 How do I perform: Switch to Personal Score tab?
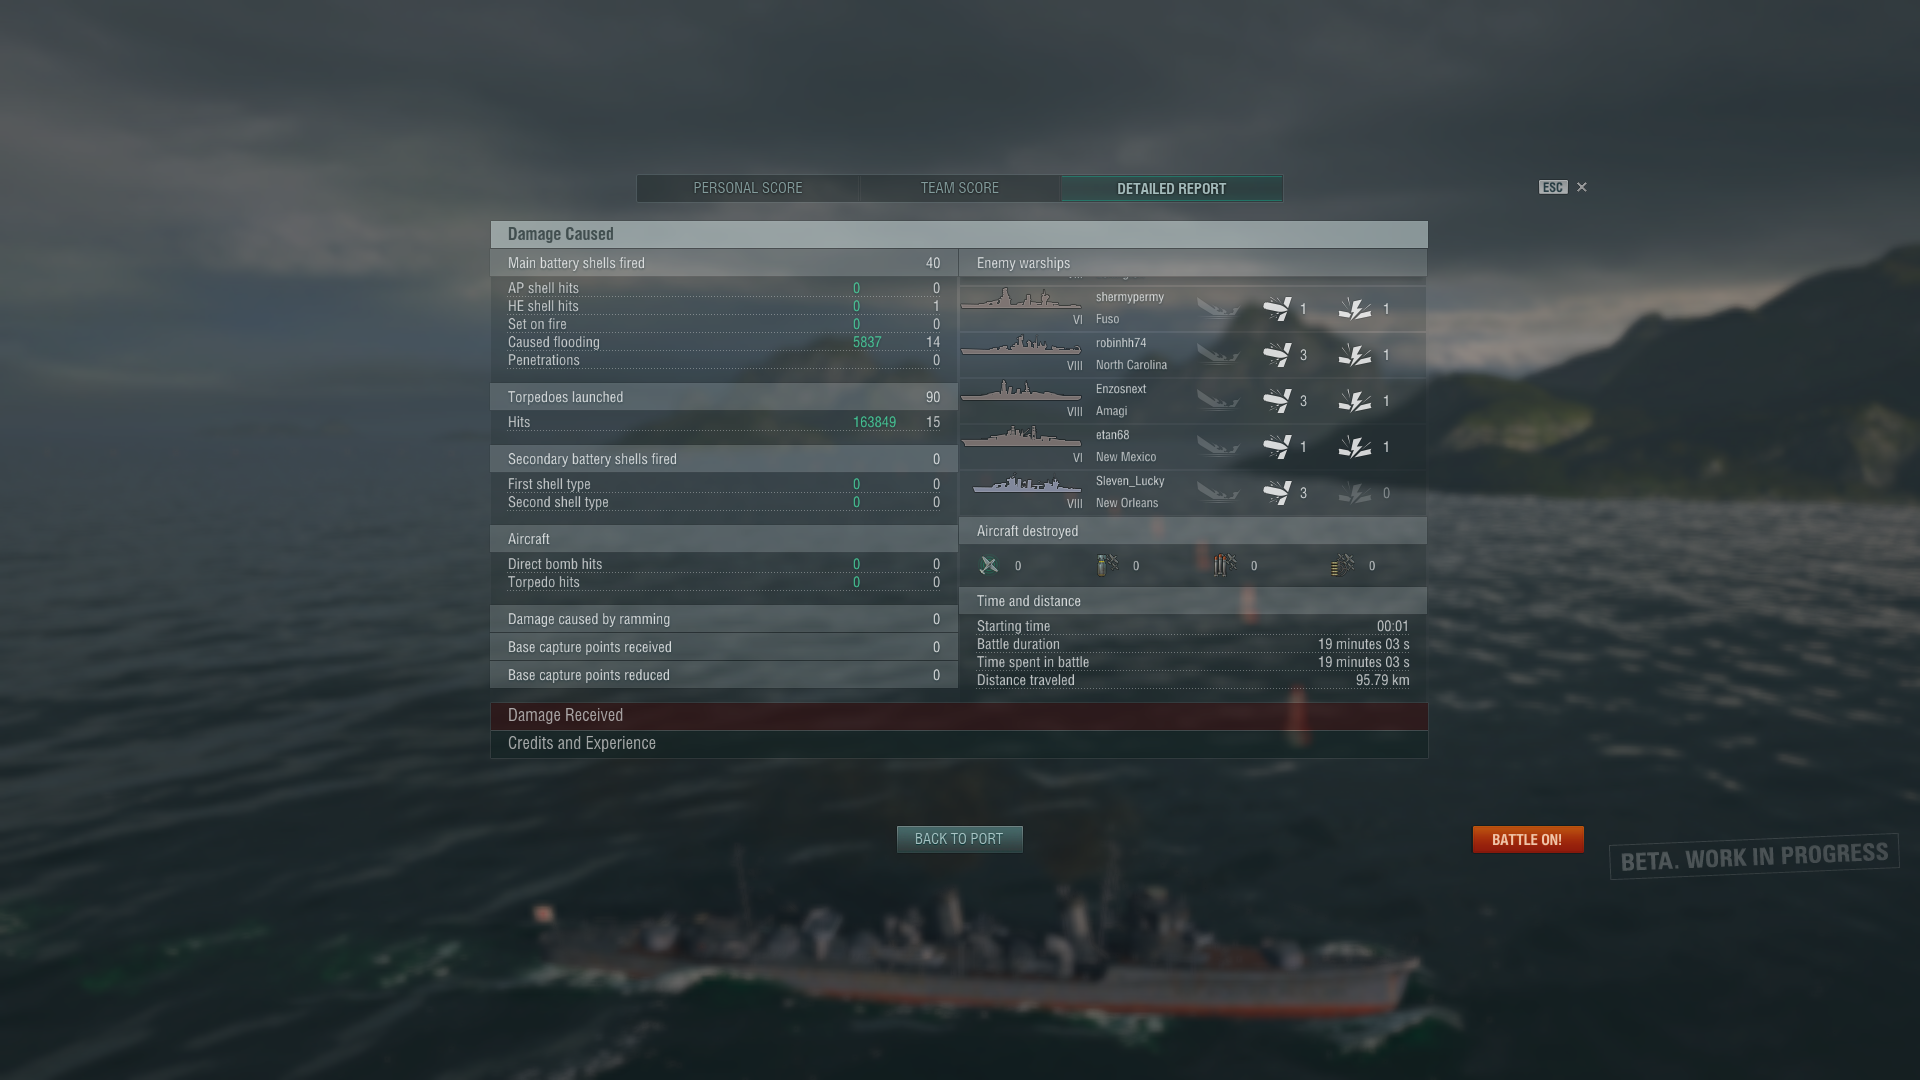748,188
